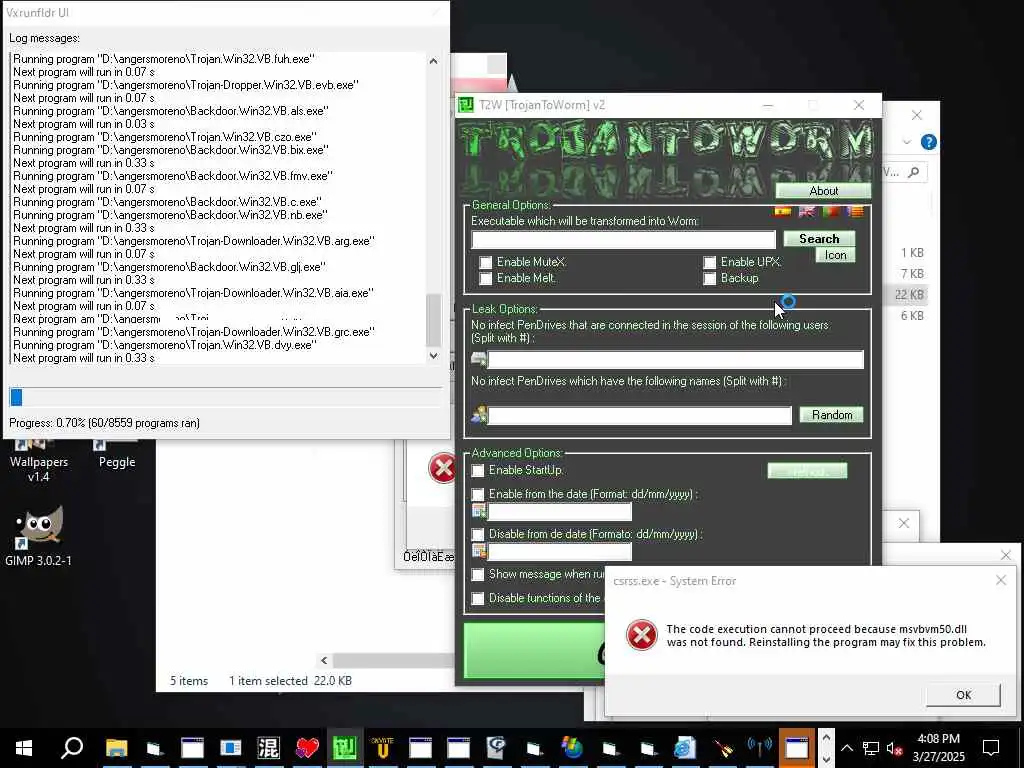Click the taskbar icon with the Chinese character
The height and width of the screenshot is (768, 1024).
(x=268, y=748)
